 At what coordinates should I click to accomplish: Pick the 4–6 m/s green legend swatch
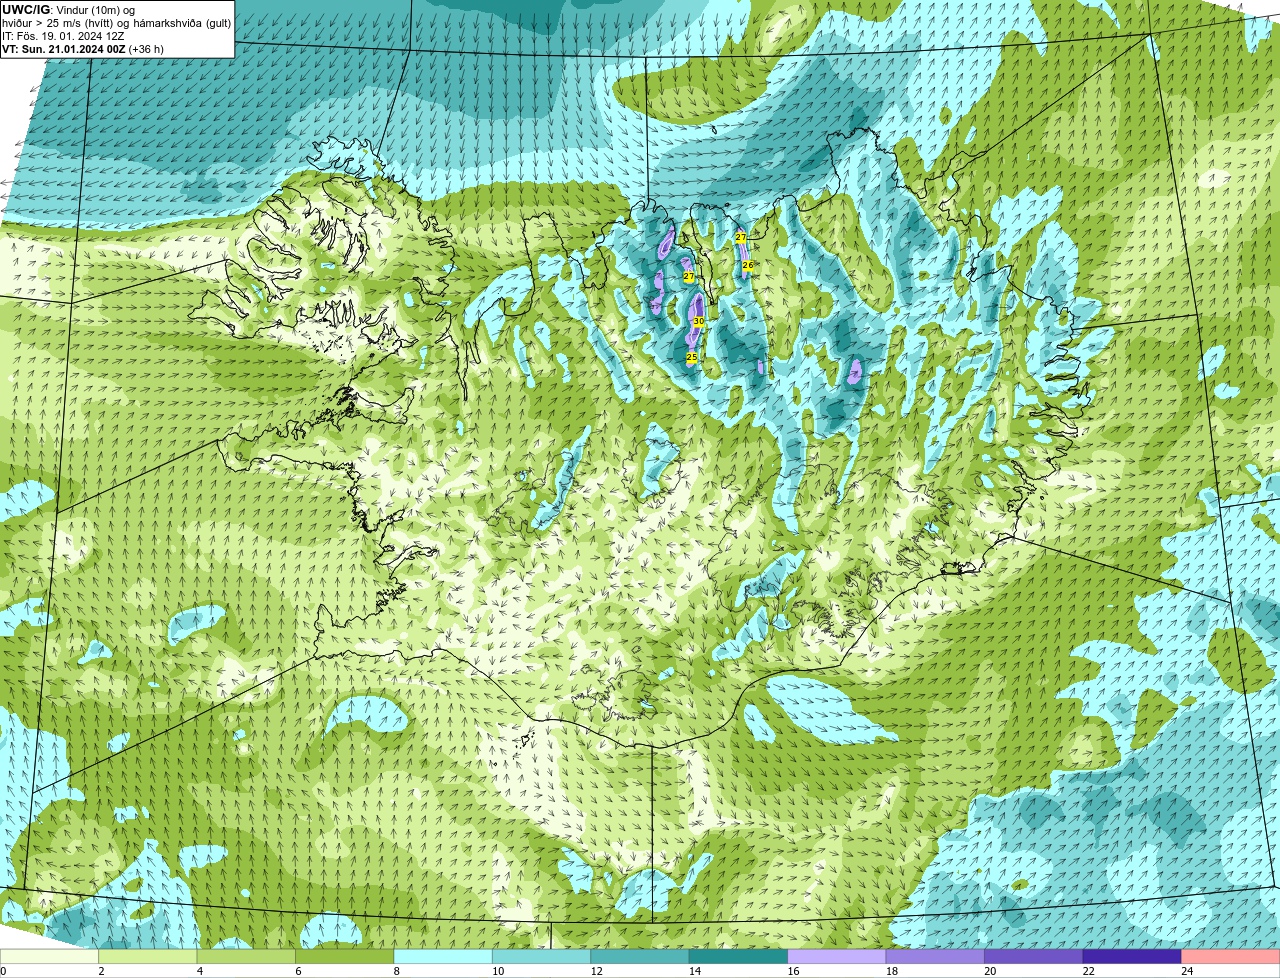(x=247, y=957)
